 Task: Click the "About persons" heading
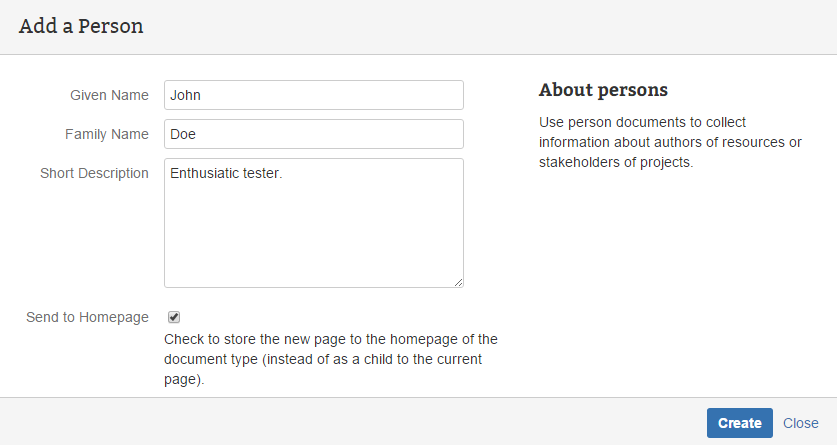pyautogui.click(x=603, y=90)
